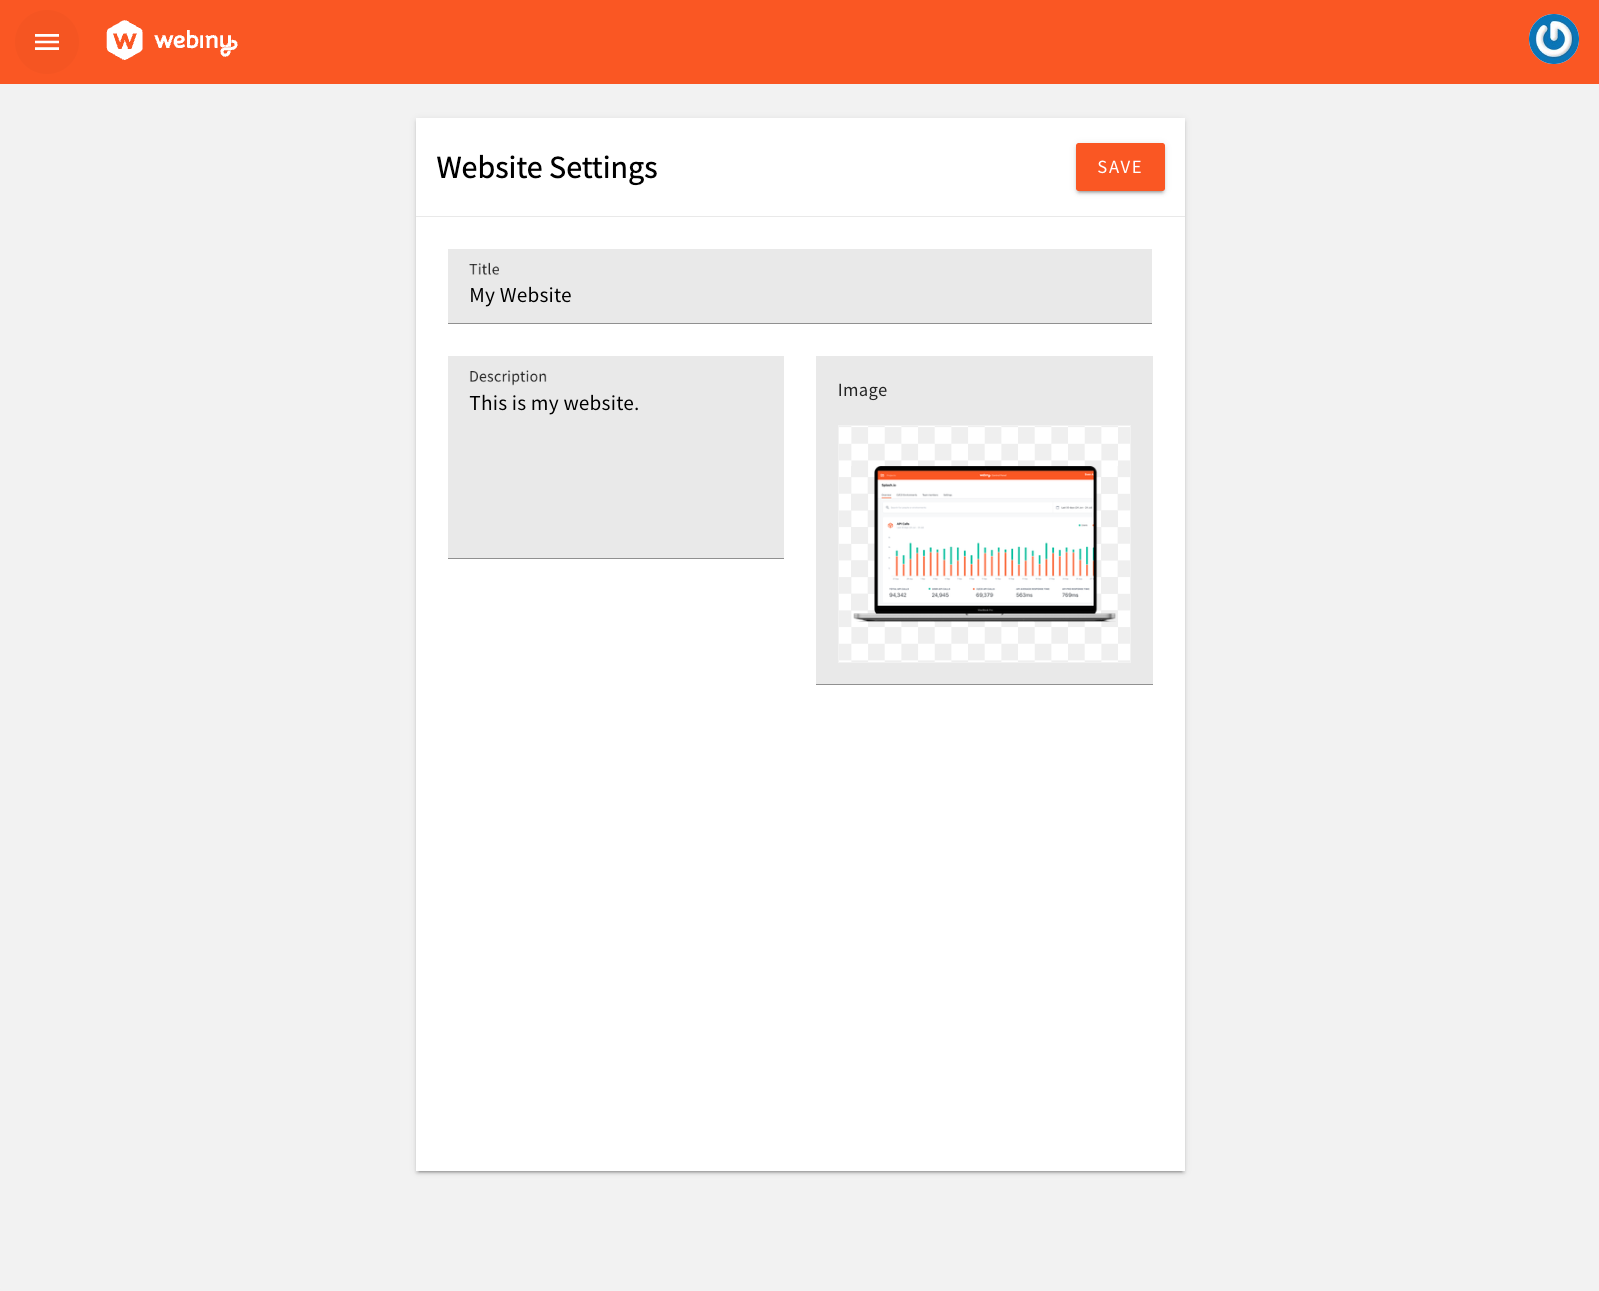Viewport: 1599px width, 1291px height.
Task: Click the orange top header bar
Action: pos(800,42)
